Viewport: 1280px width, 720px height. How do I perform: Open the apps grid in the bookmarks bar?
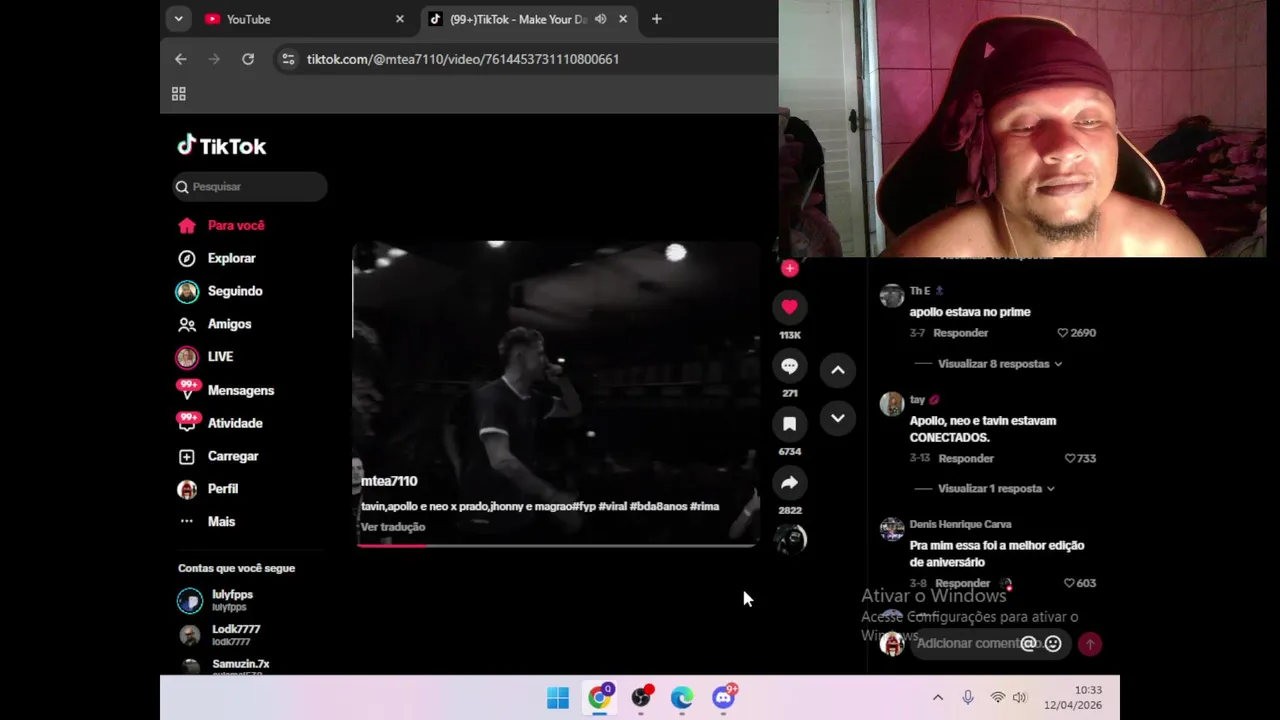pyautogui.click(x=179, y=94)
